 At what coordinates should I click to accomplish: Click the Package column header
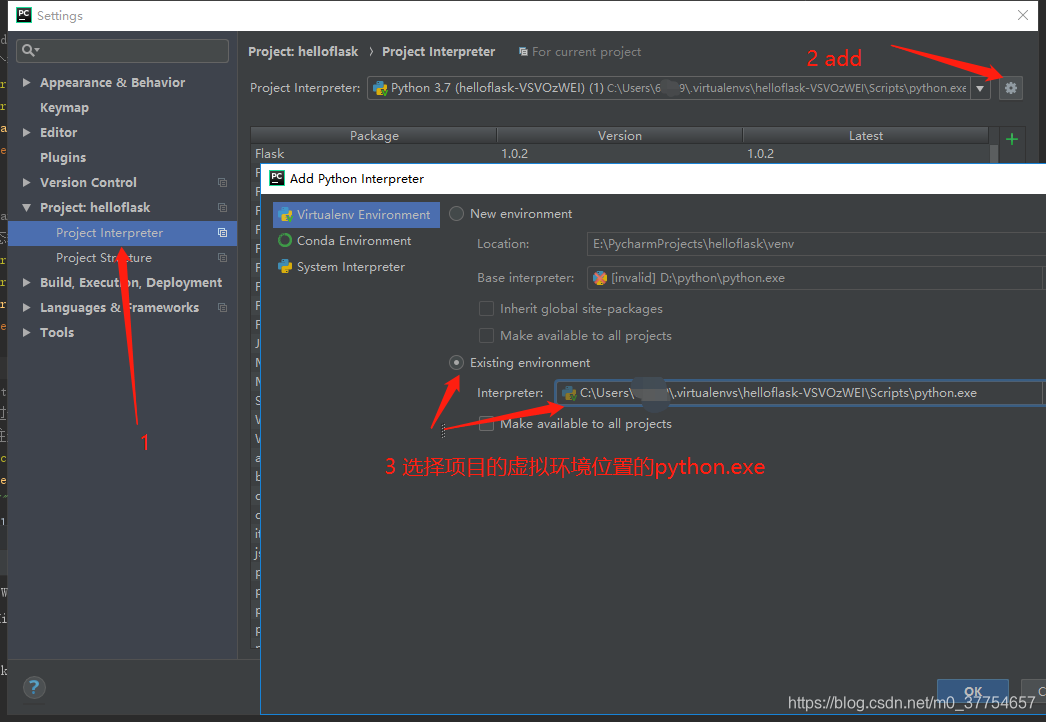374,135
